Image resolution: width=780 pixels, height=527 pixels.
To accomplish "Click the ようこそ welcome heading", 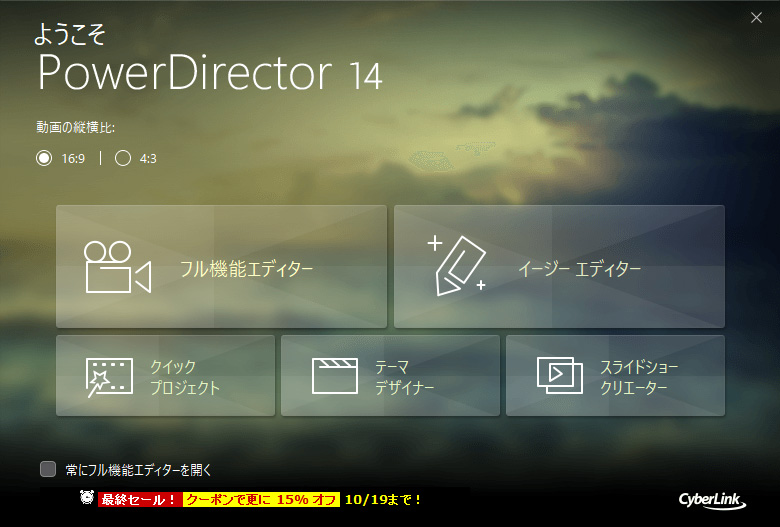I will [70, 34].
